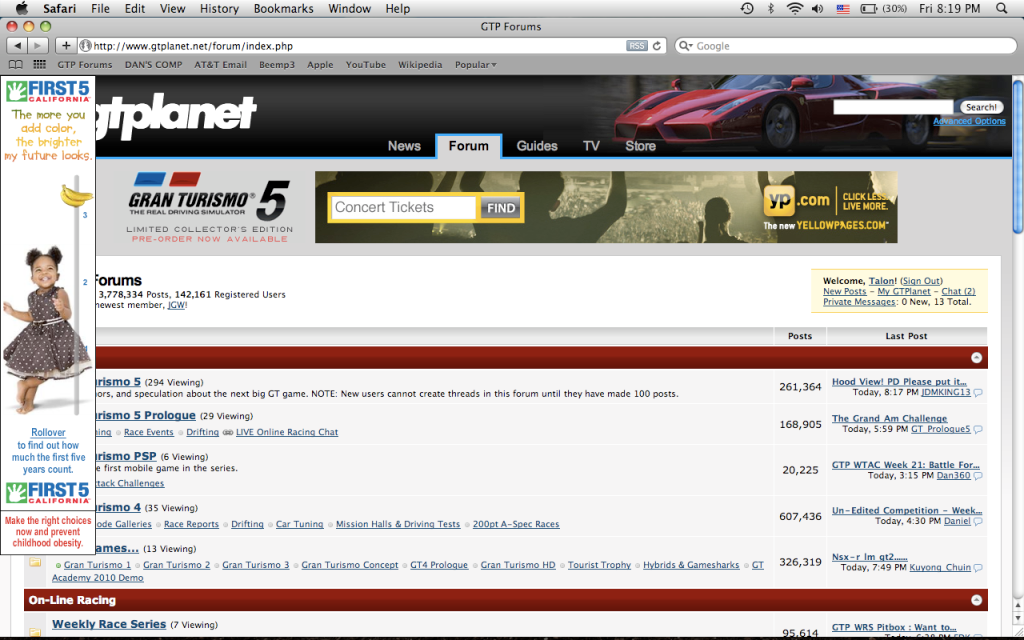Open the Time Machine menu bar icon
The width and height of the screenshot is (1024, 640).
tap(747, 9)
